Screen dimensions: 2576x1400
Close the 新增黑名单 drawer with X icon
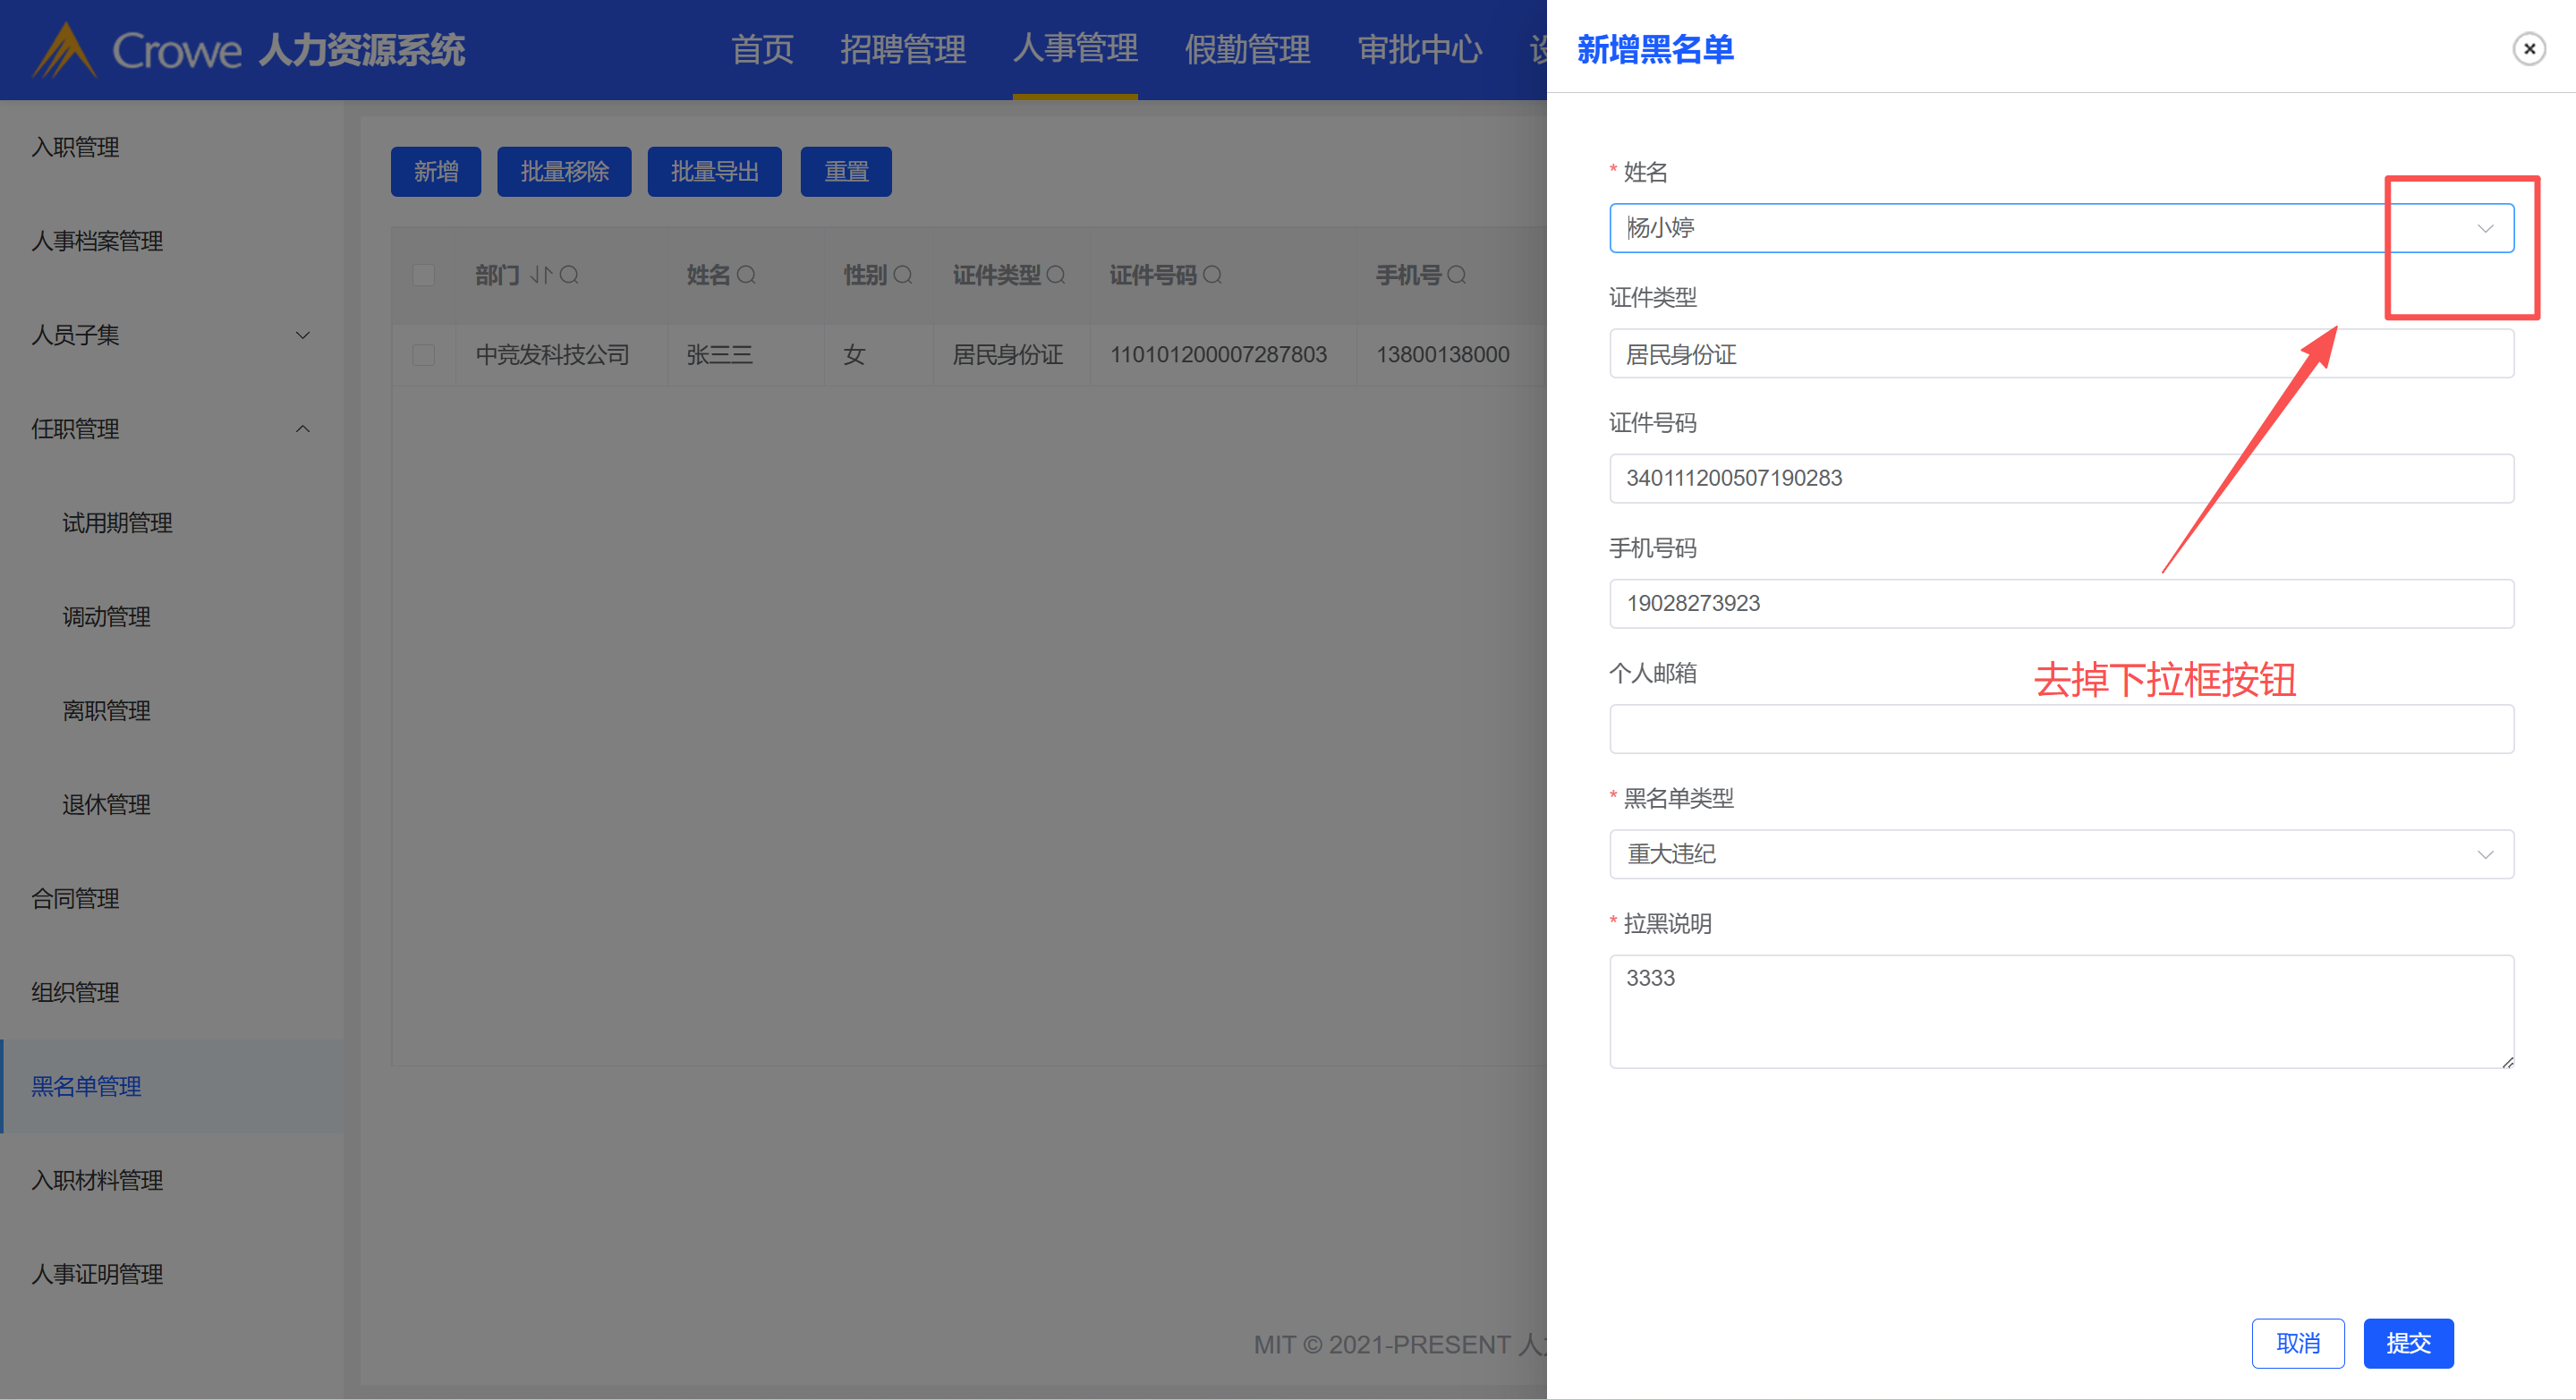(2529, 49)
